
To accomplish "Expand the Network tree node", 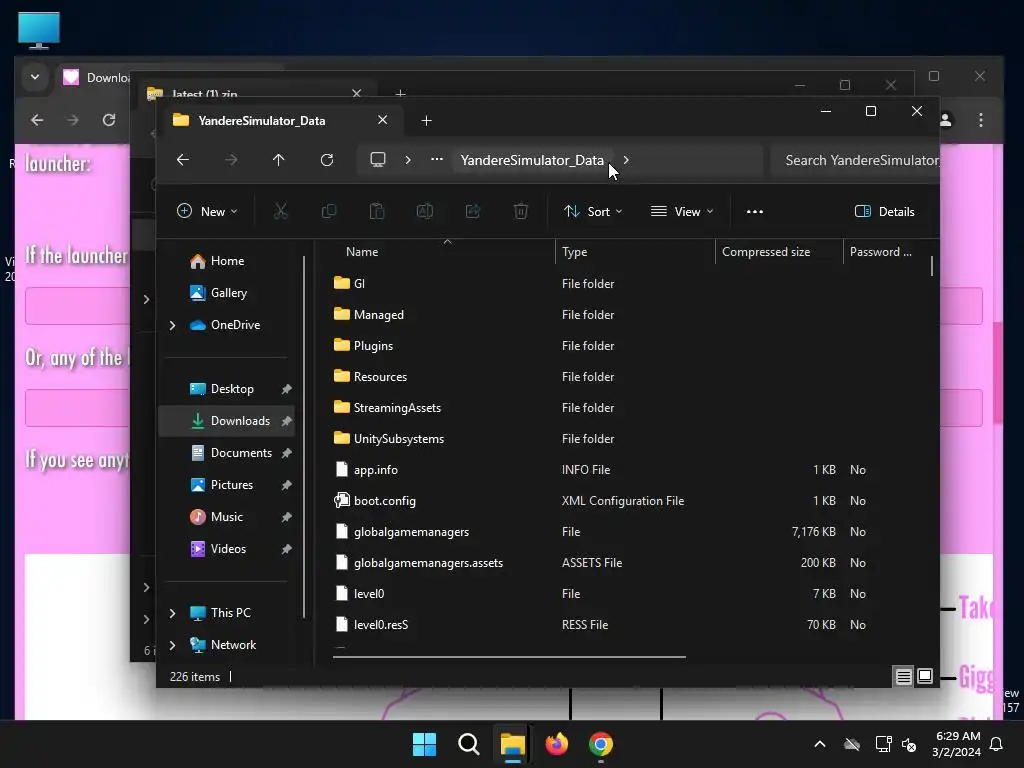I will click(172, 645).
